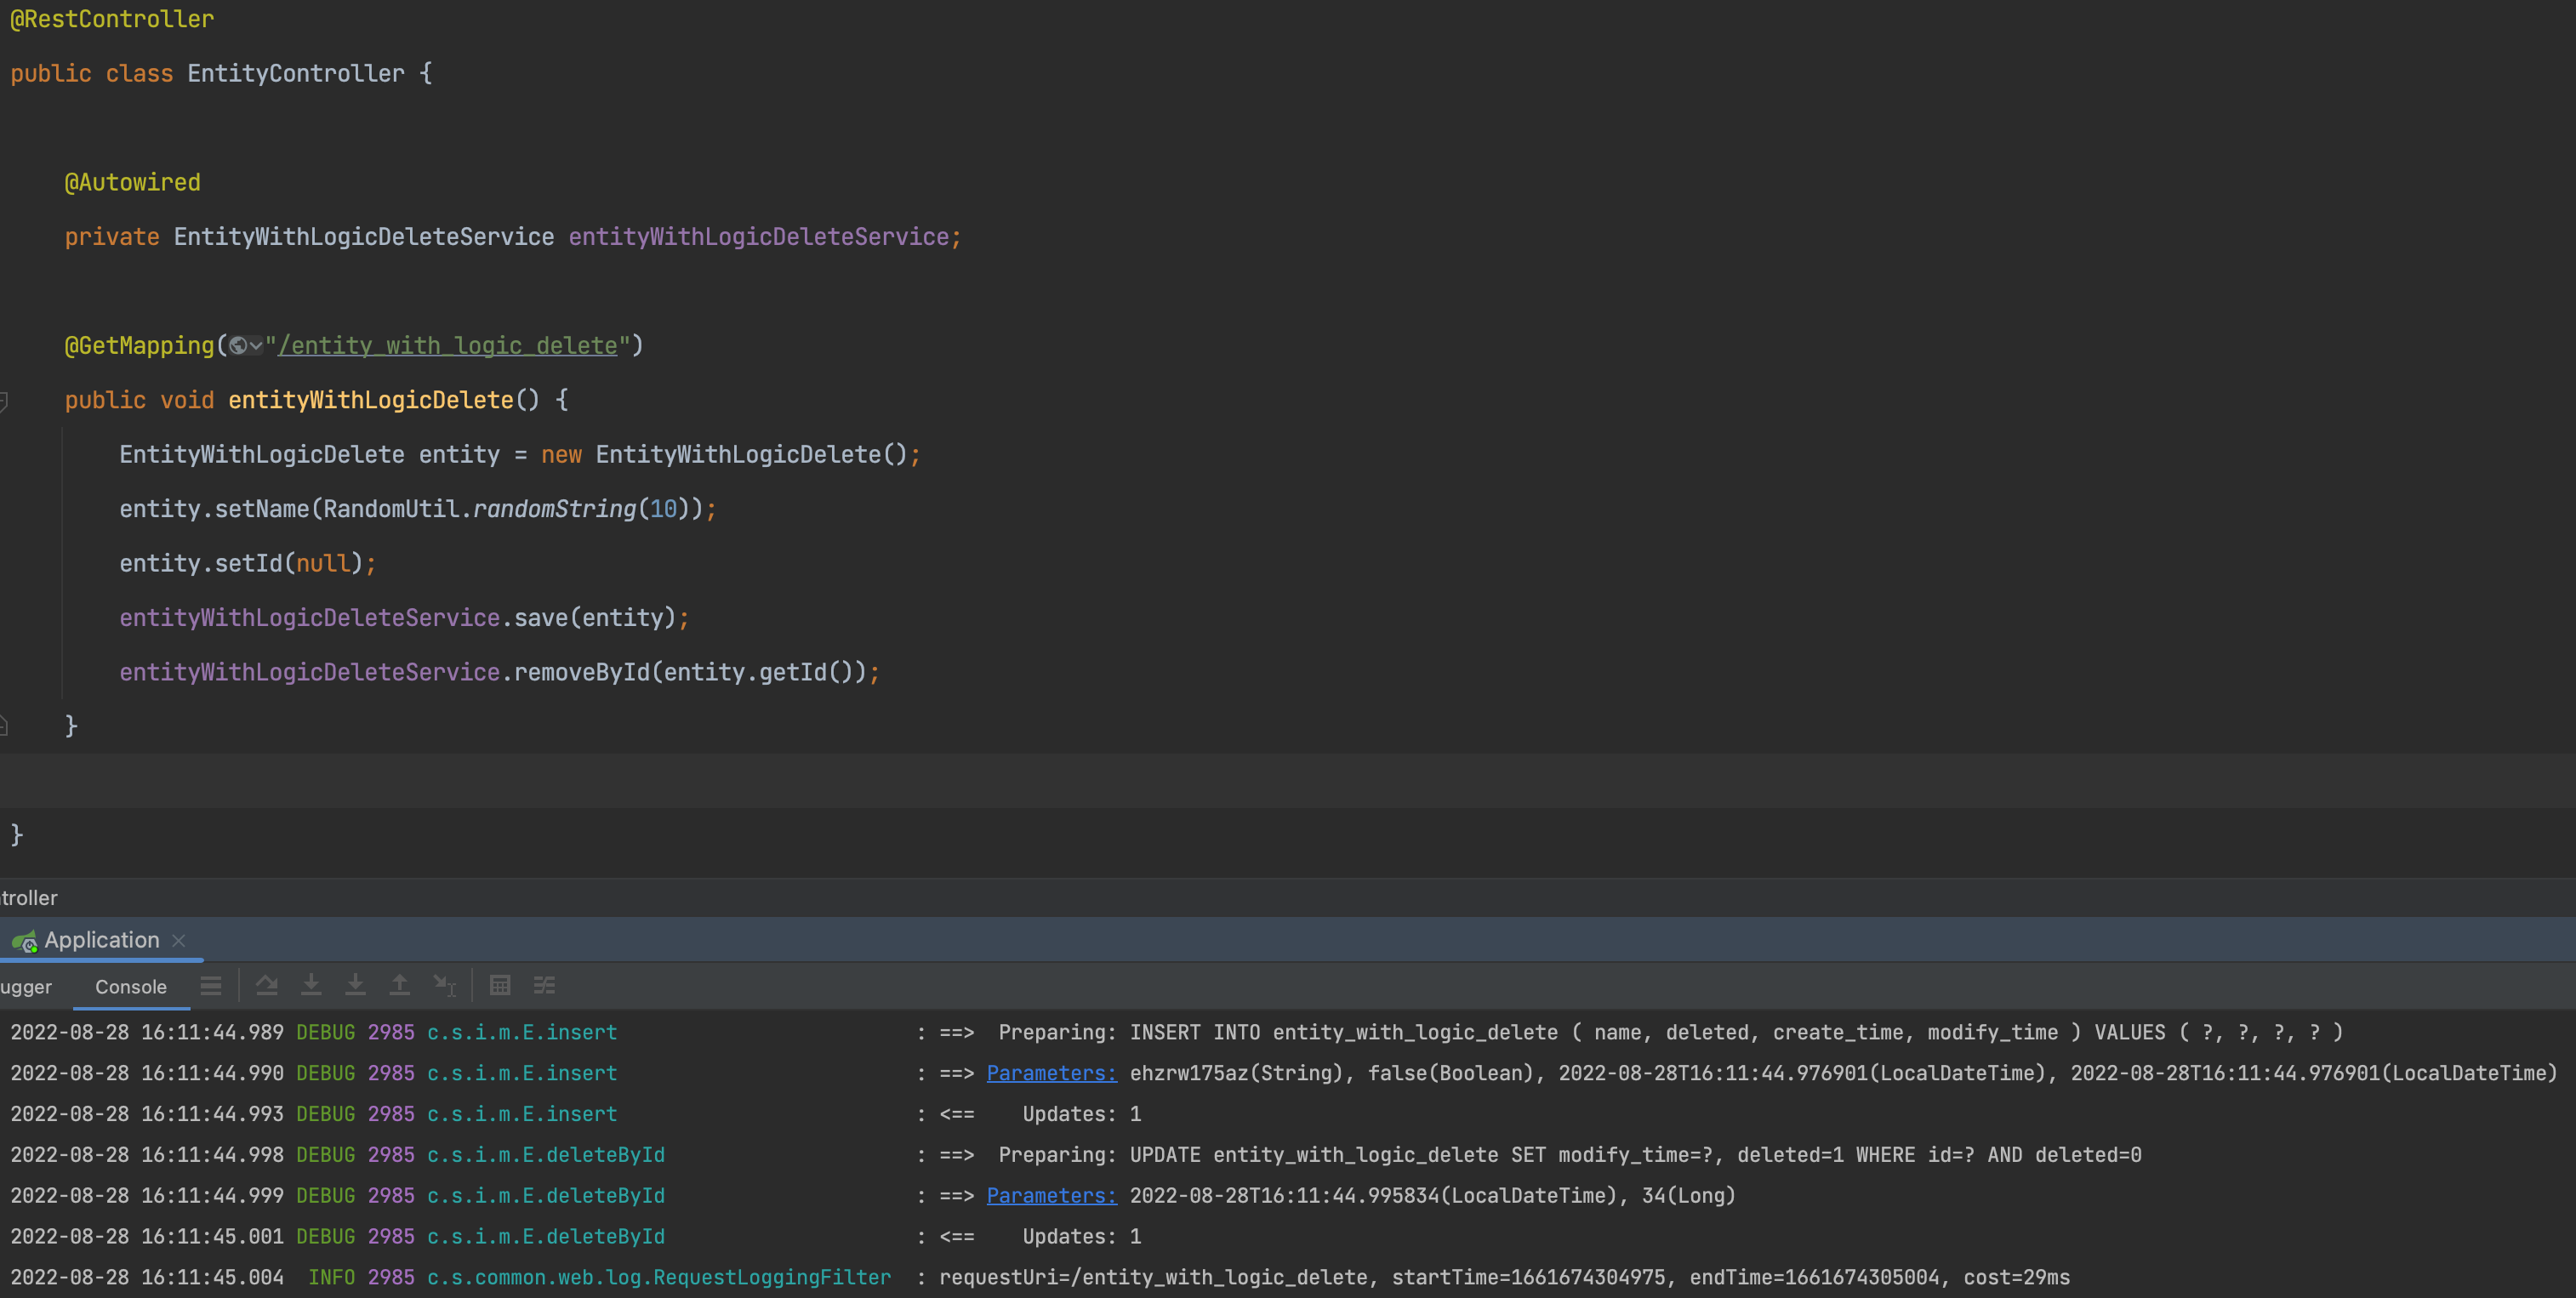Image resolution: width=2576 pixels, height=1298 pixels.
Task: Click the Force Step Into icon
Action: (355, 986)
